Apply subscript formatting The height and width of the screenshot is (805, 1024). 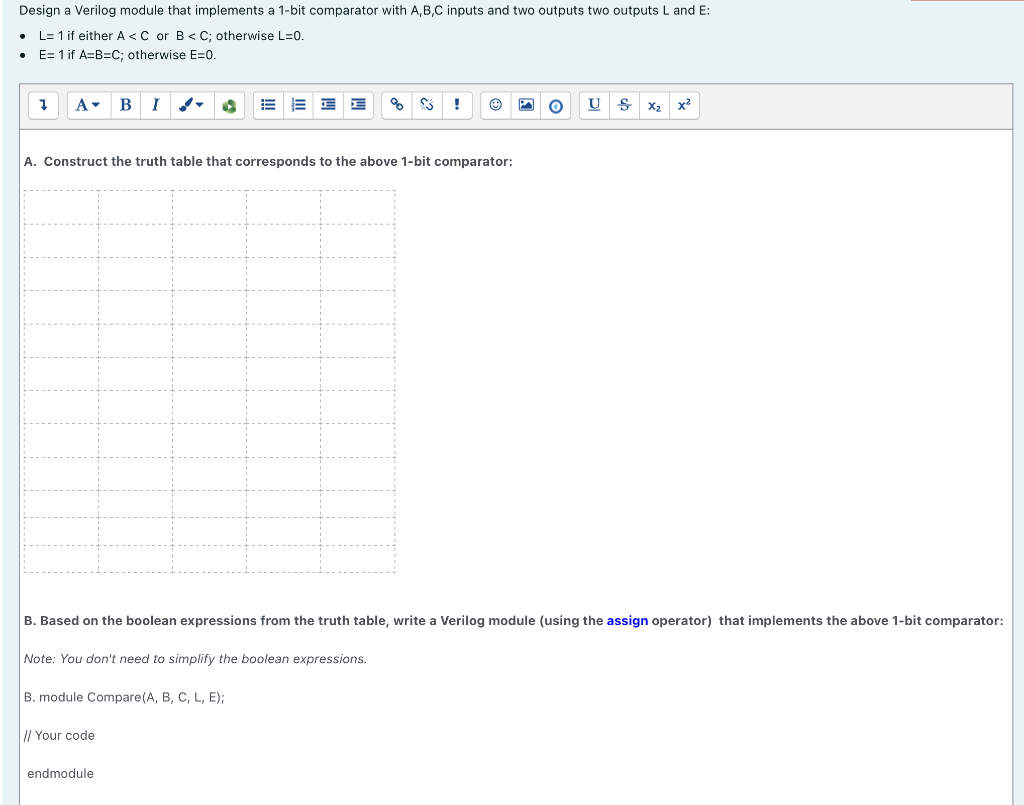pyautogui.click(x=654, y=105)
